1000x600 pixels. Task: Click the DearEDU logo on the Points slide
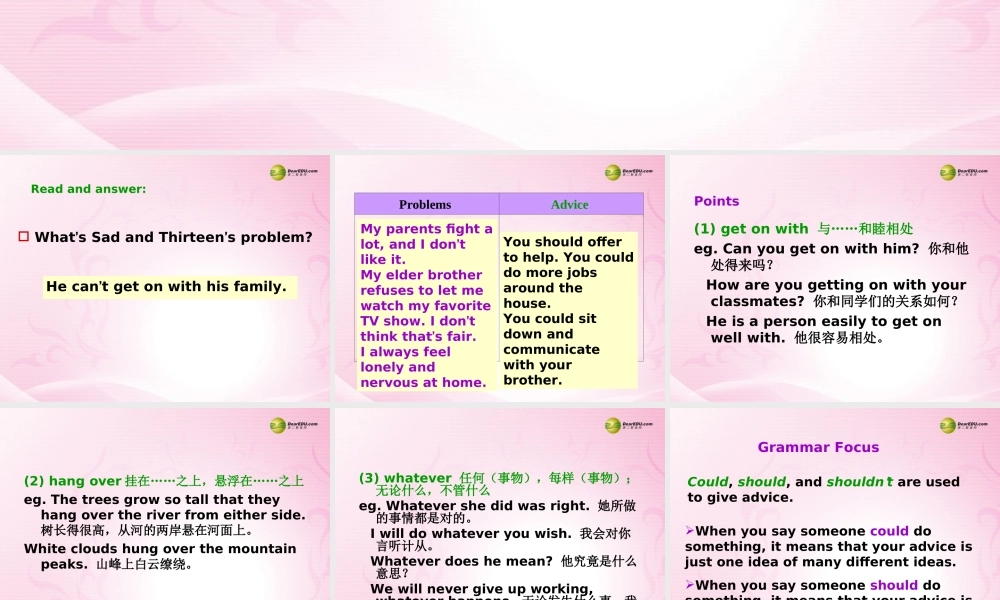pos(950,171)
